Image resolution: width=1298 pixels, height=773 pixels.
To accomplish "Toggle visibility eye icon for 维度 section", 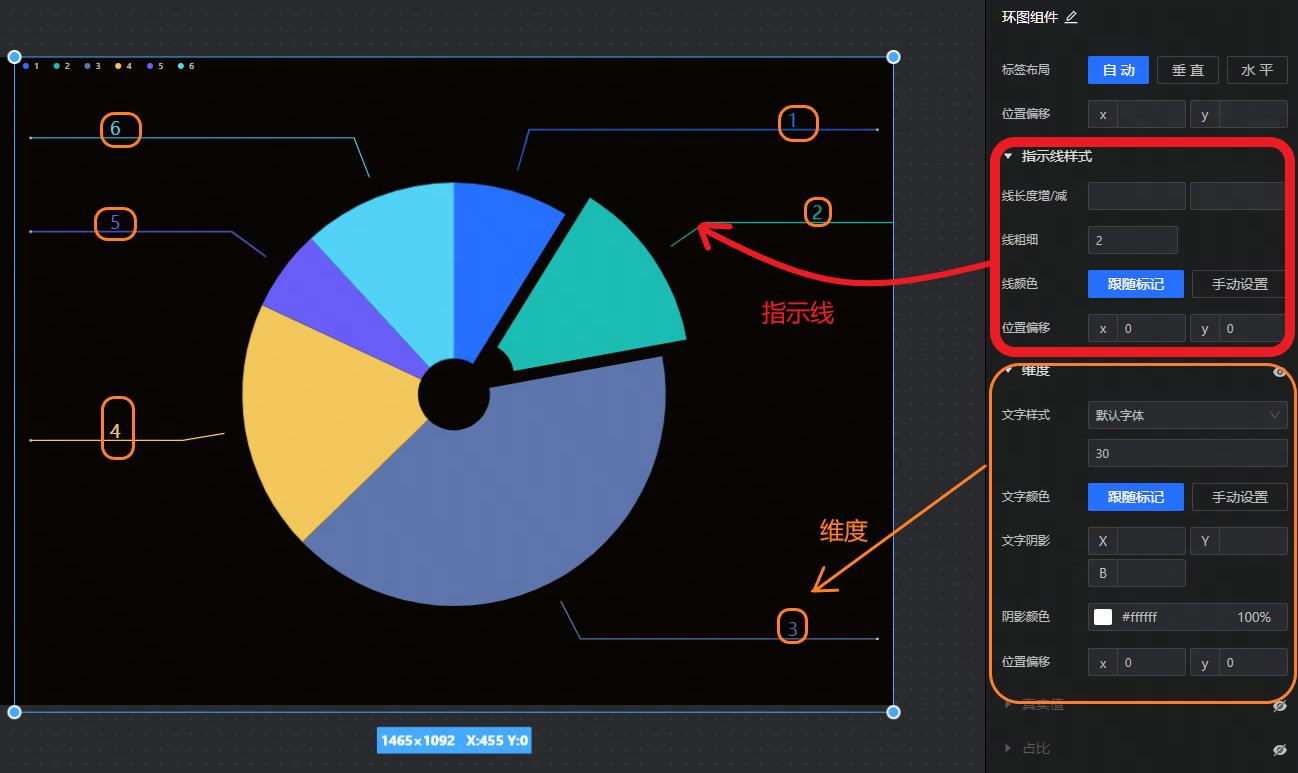I will click(1279, 371).
